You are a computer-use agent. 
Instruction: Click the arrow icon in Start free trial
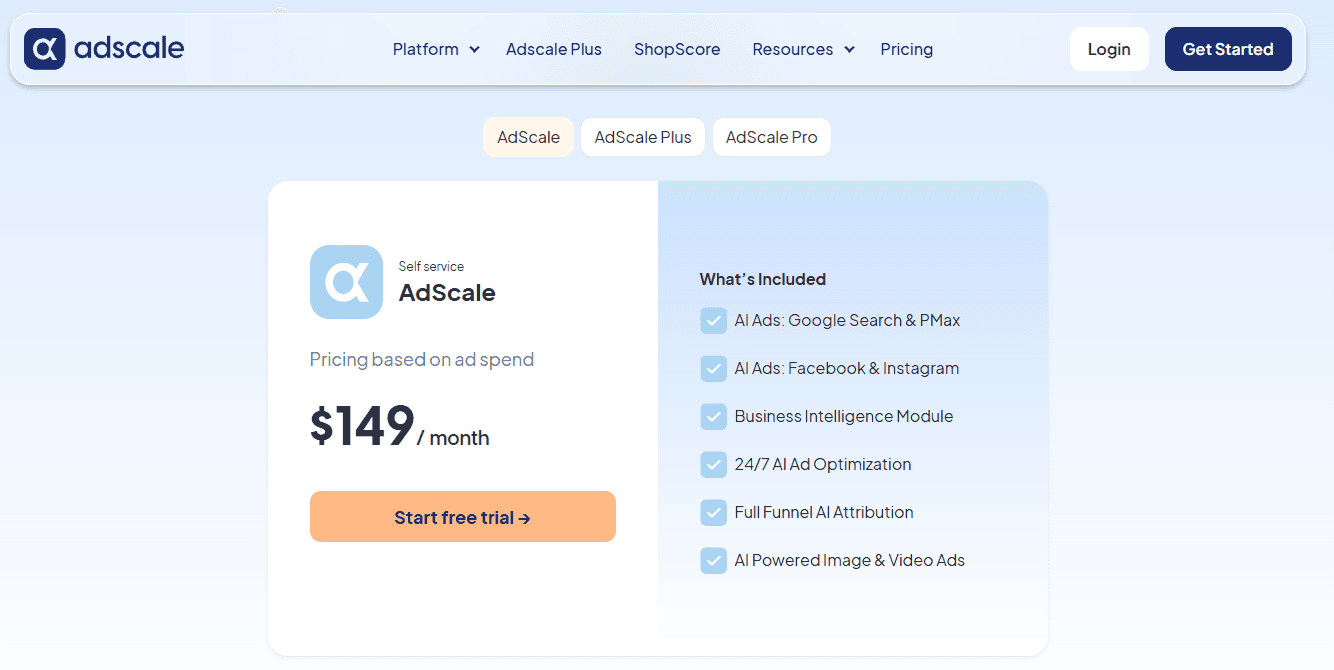click(x=525, y=517)
